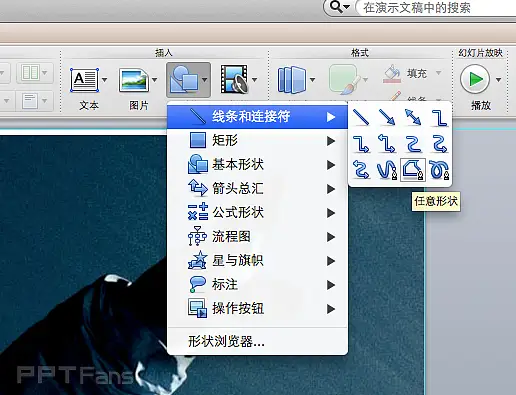Click the Fill (填充) paint bucket icon
Screen dimensions: 516x395
(x=392, y=73)
